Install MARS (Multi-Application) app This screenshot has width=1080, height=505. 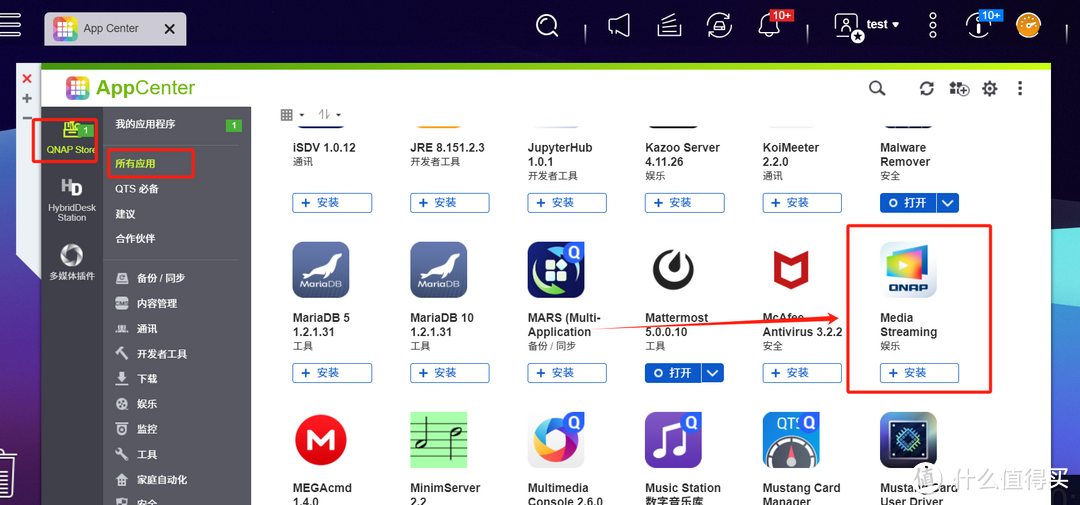(x=567, y=373)
